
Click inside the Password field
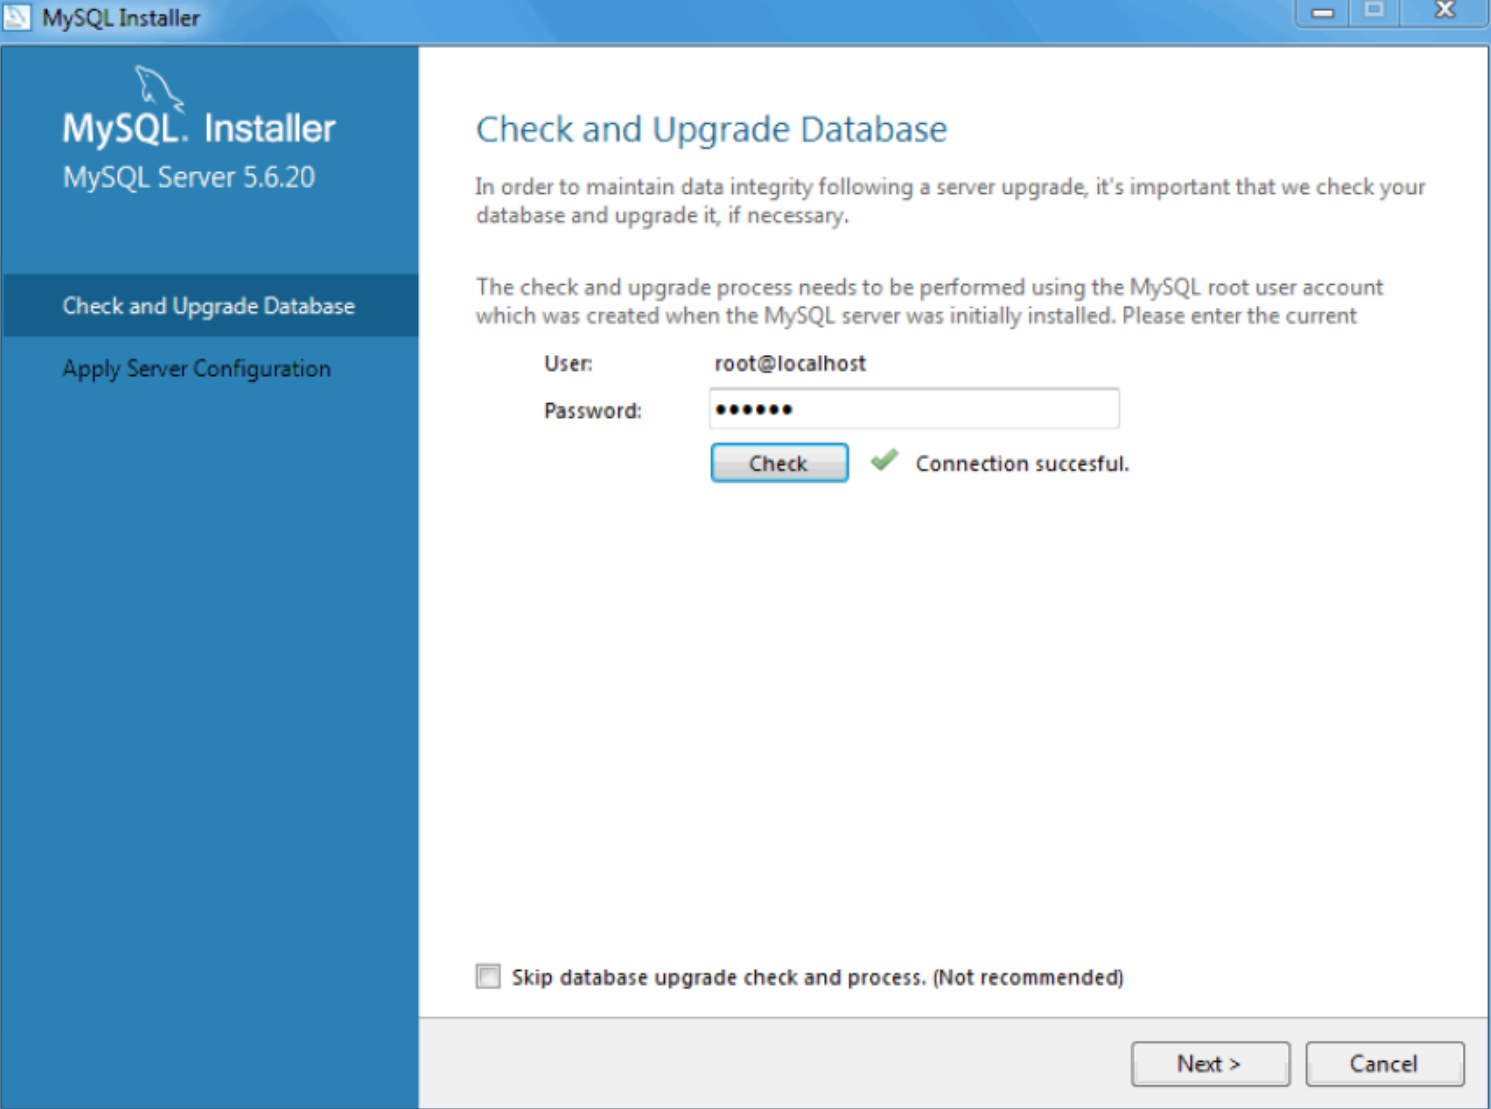(914, 408)
